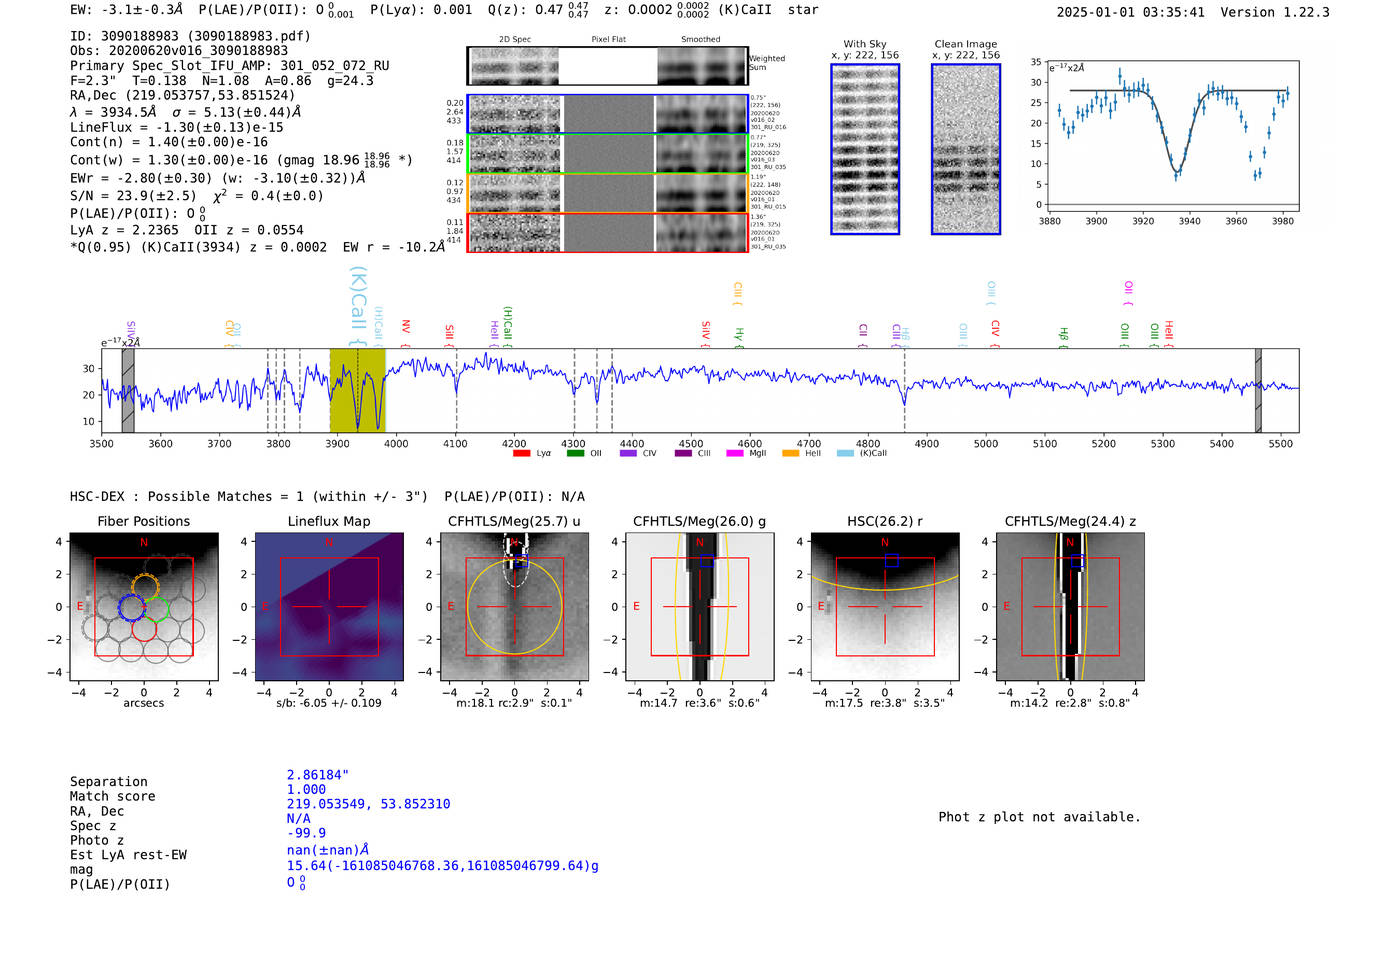The image size is (1400, 953).
Task: Click 'Phot z plot not available.' text
Action: (1040, 817)
